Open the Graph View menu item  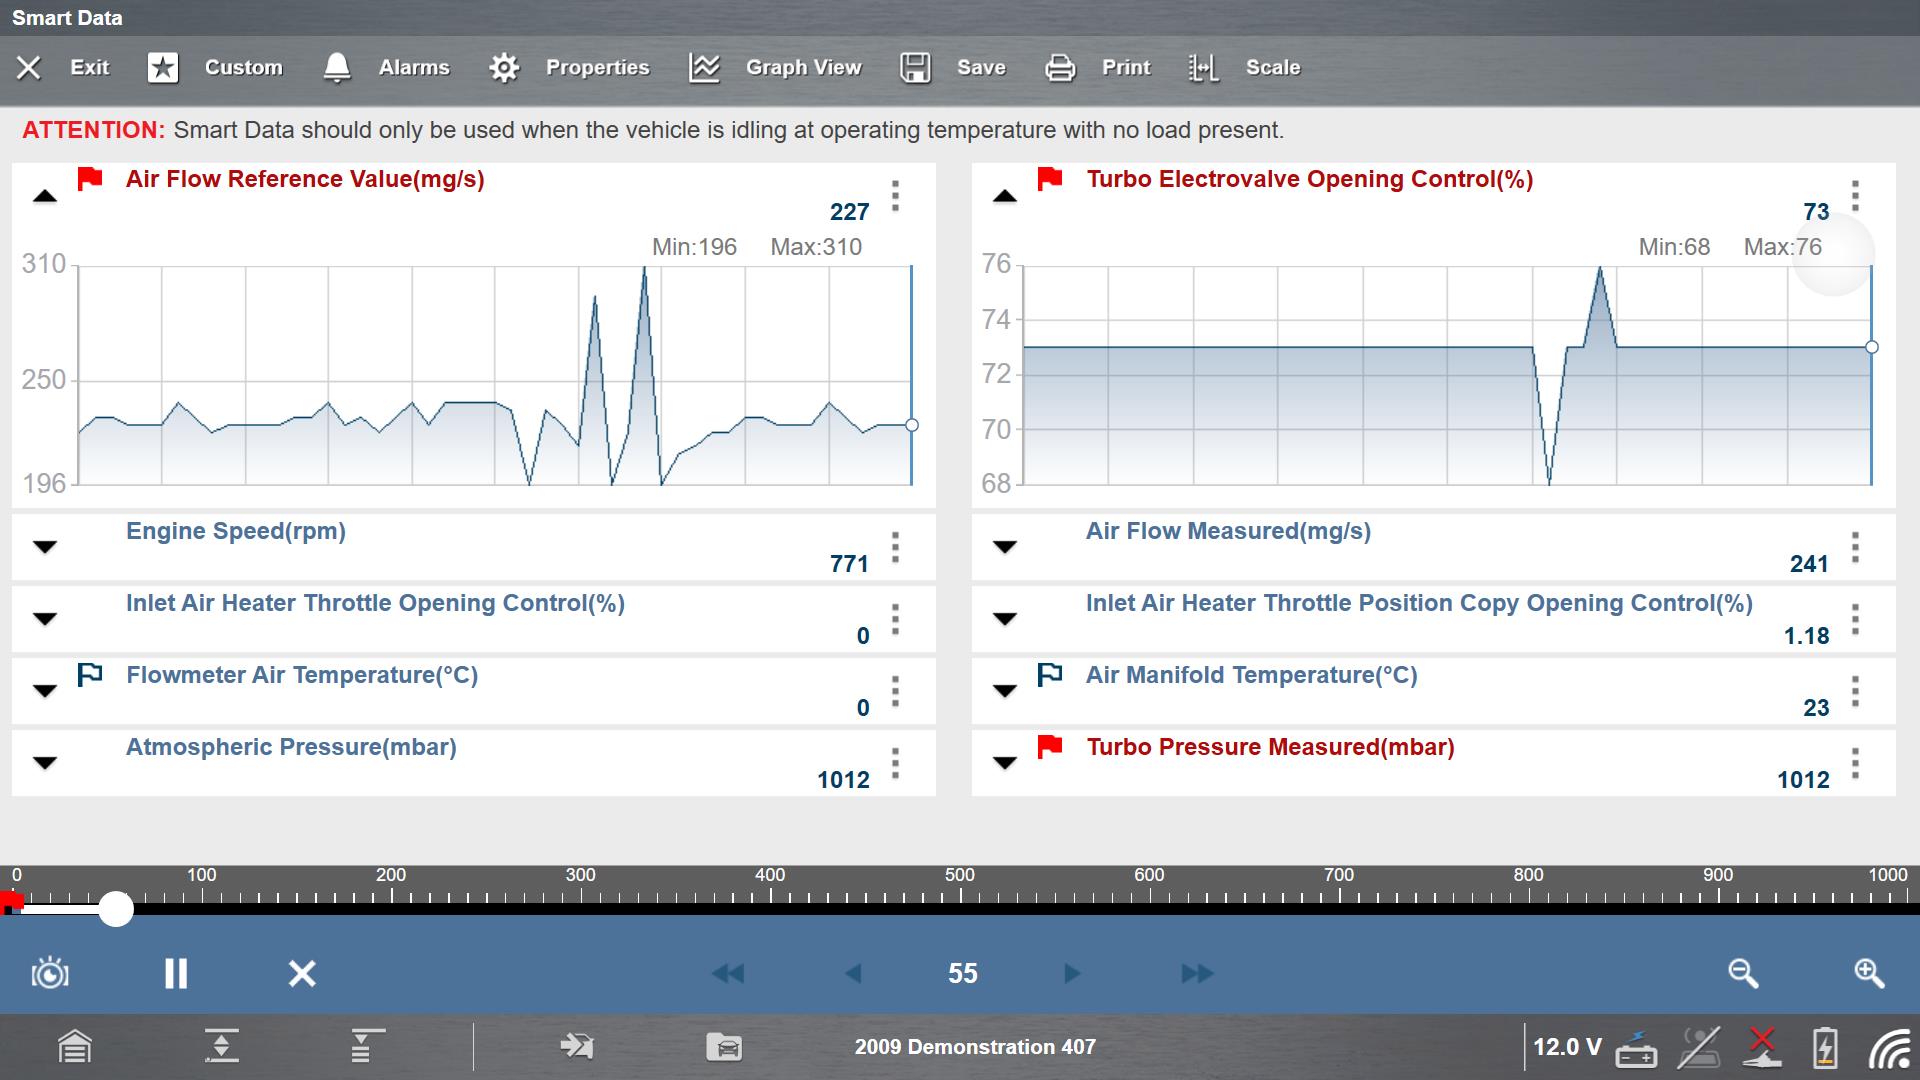click(775, 68)
